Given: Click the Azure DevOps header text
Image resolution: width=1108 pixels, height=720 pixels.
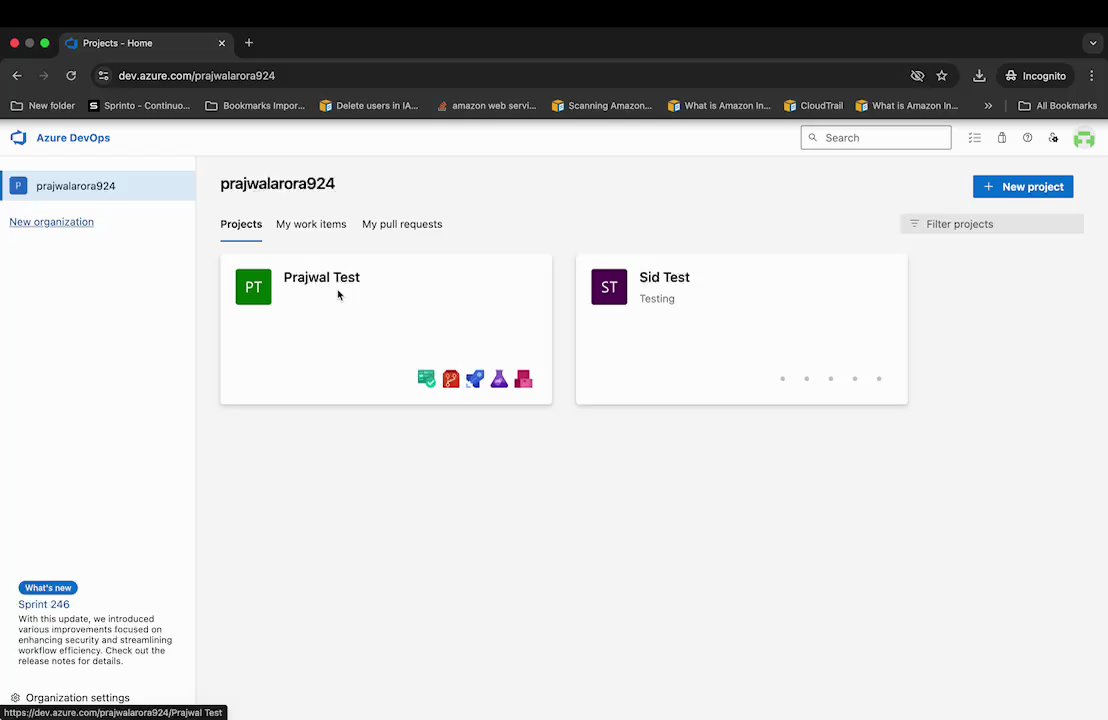Looking at the screenshot, I should (x=73, y=138).
